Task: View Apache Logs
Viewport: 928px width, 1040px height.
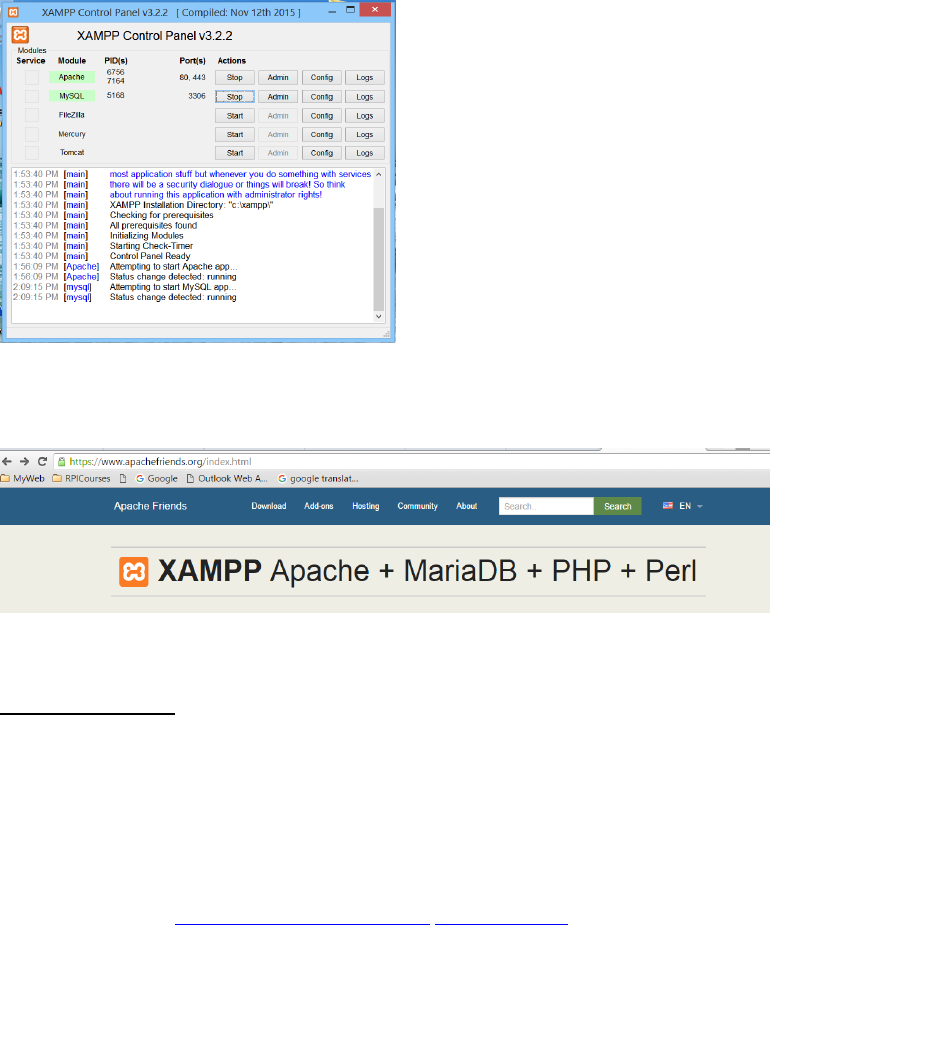Action: coord(365,78)
